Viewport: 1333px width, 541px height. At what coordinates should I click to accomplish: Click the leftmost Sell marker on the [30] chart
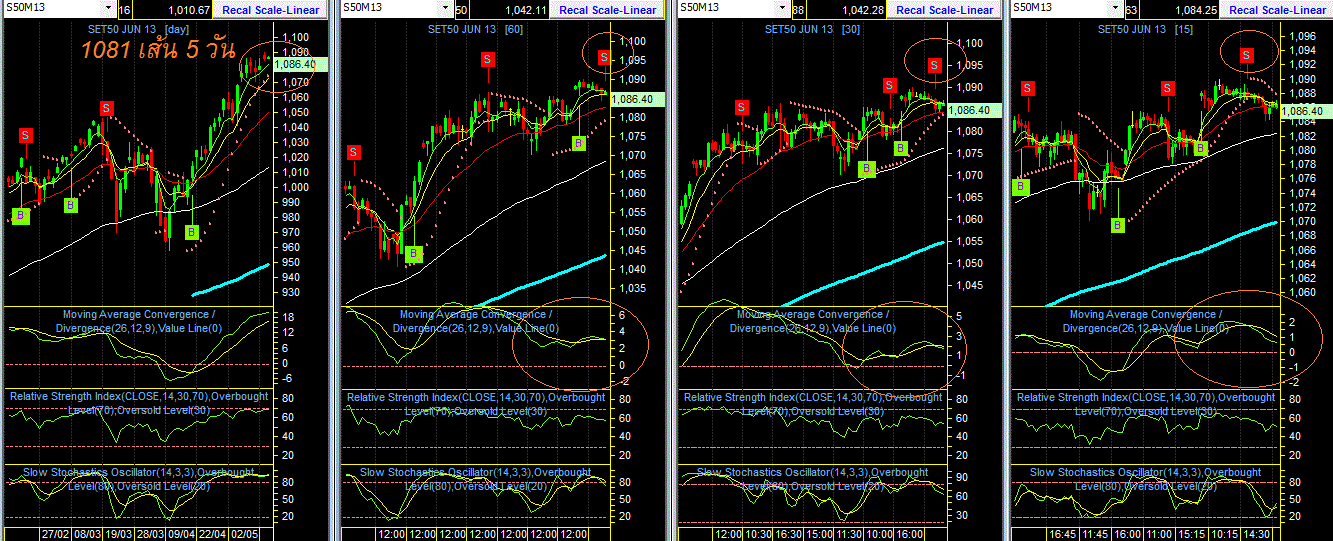[741, 107]
